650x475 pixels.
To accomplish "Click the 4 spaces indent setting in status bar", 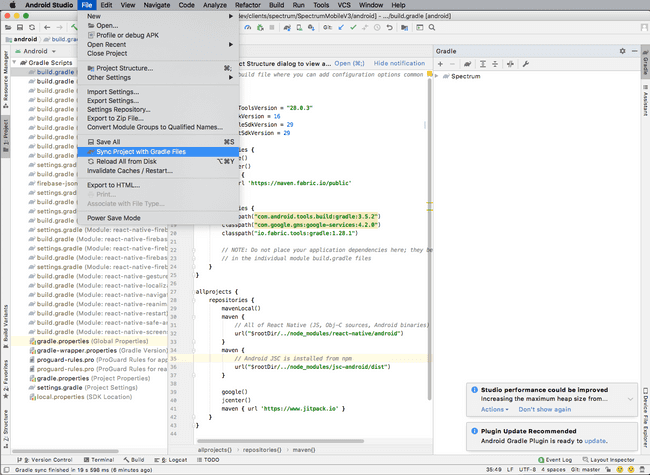I will pyautogui.click(x=553, y=470).
